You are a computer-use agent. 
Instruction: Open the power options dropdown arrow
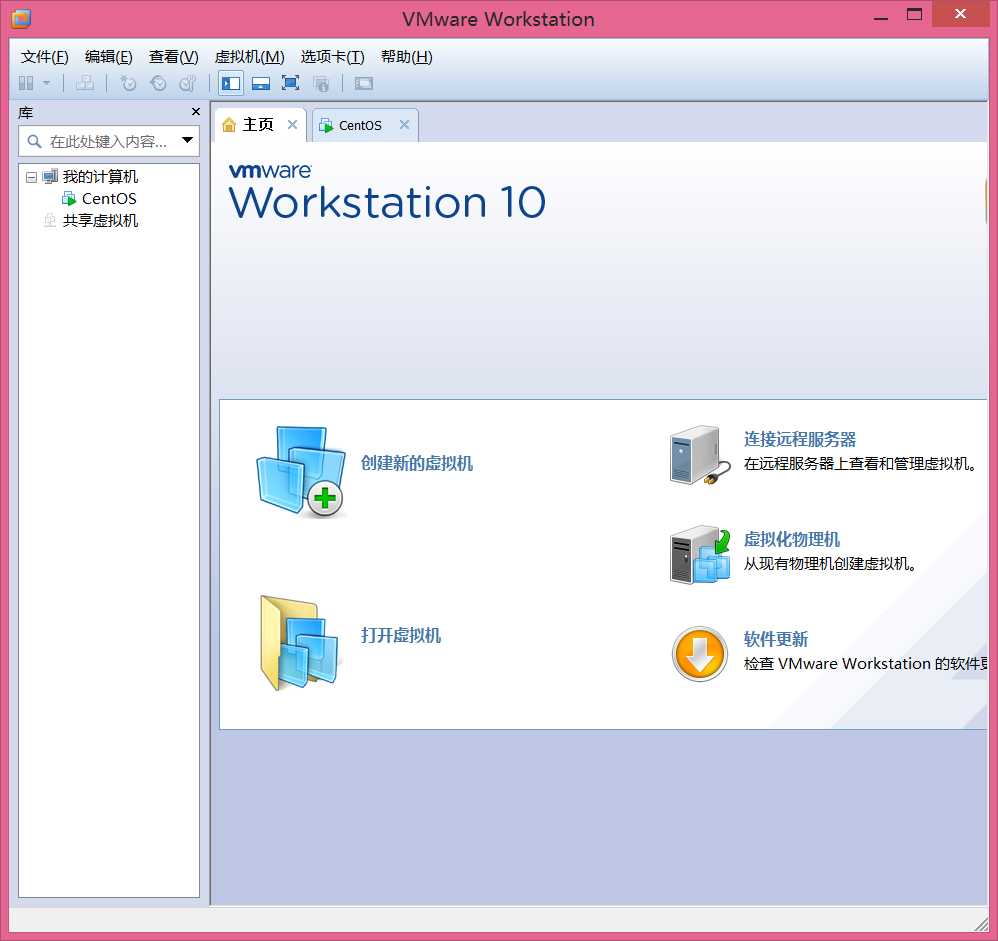point(46,83)
